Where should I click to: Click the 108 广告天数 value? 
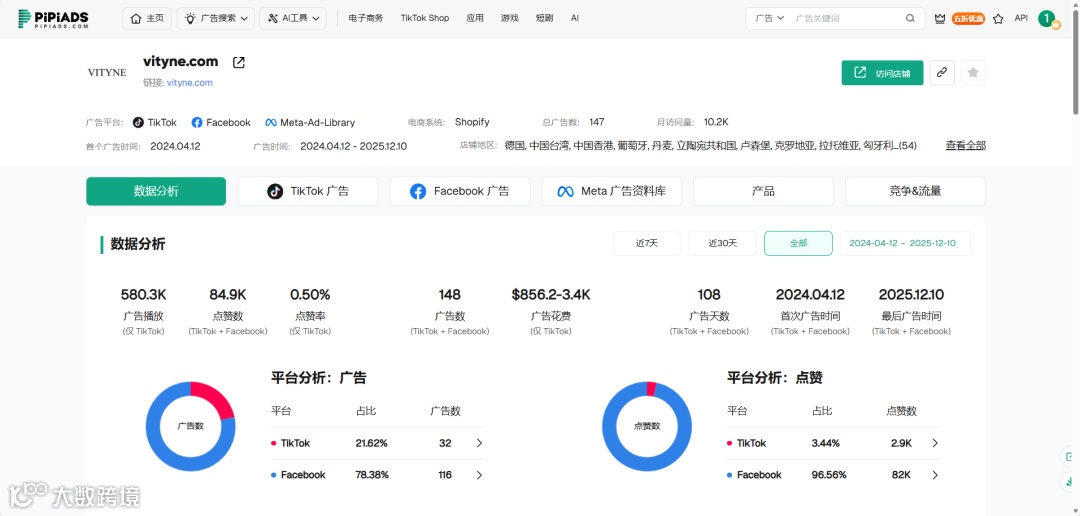pyautogui.click(x=709, y=295)
